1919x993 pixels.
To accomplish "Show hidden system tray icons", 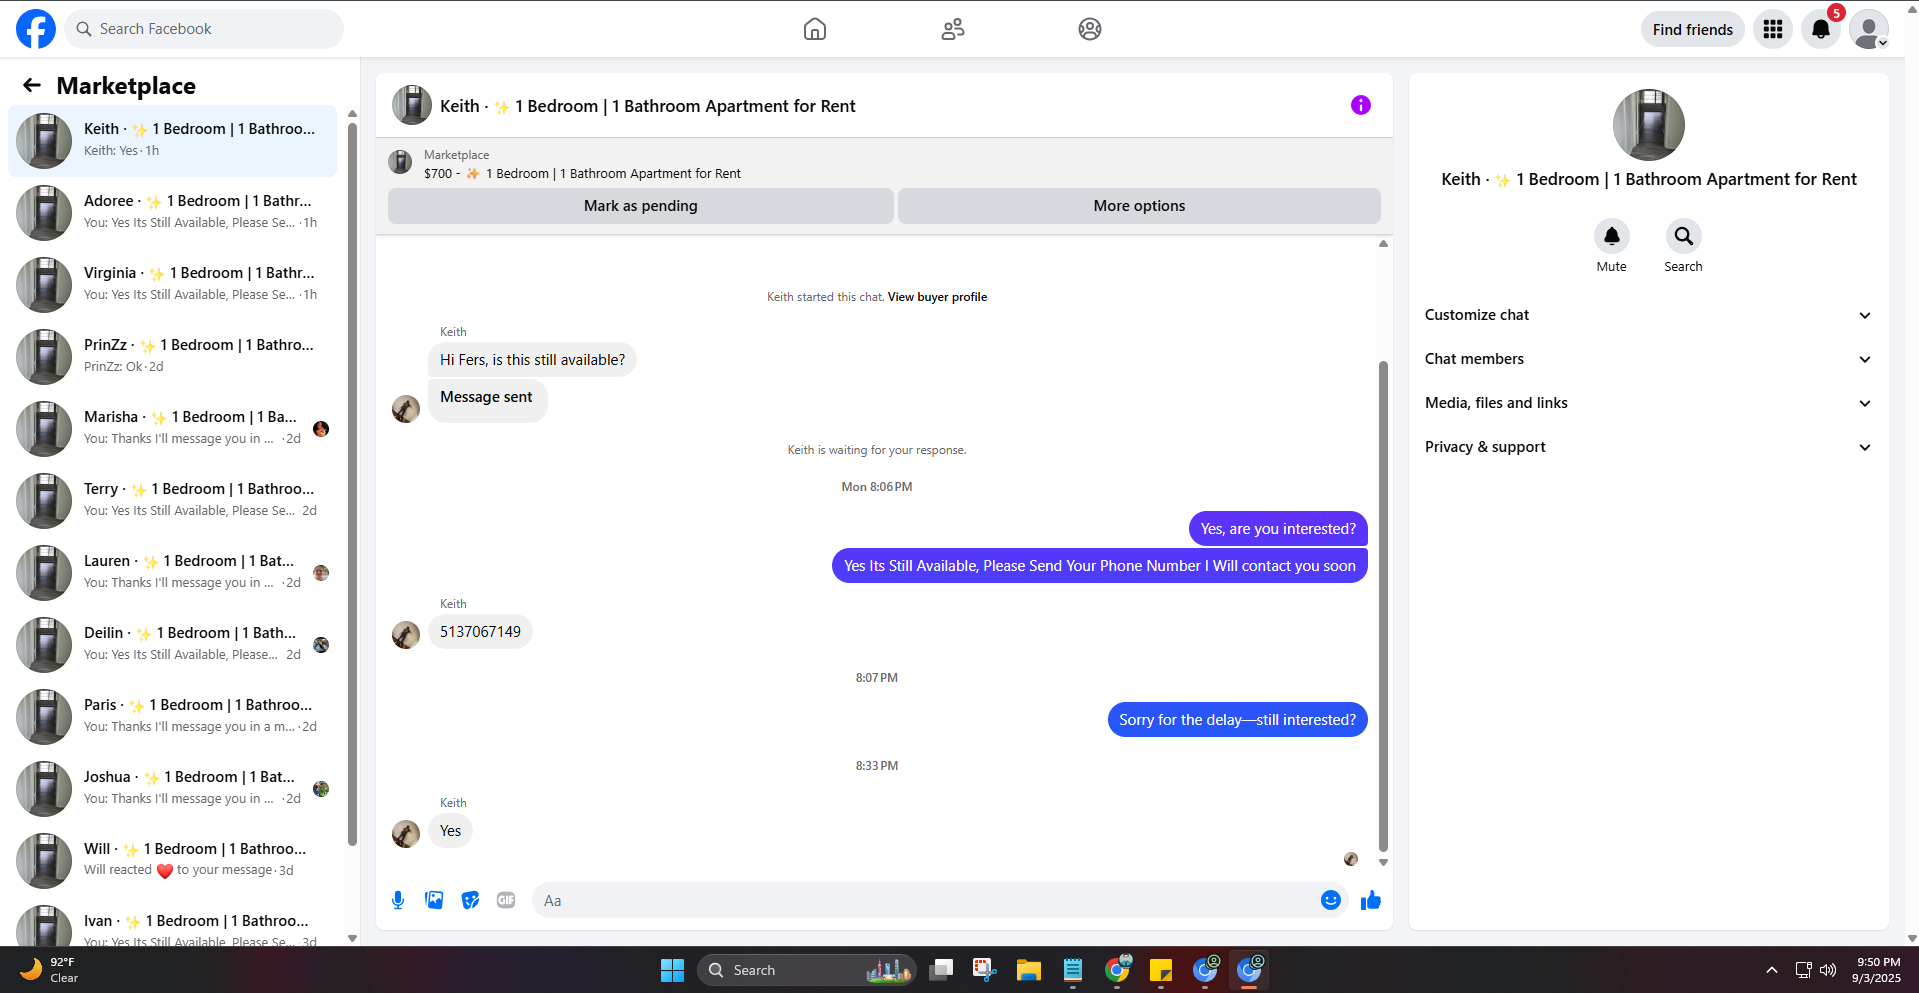I will [1772, 970].
